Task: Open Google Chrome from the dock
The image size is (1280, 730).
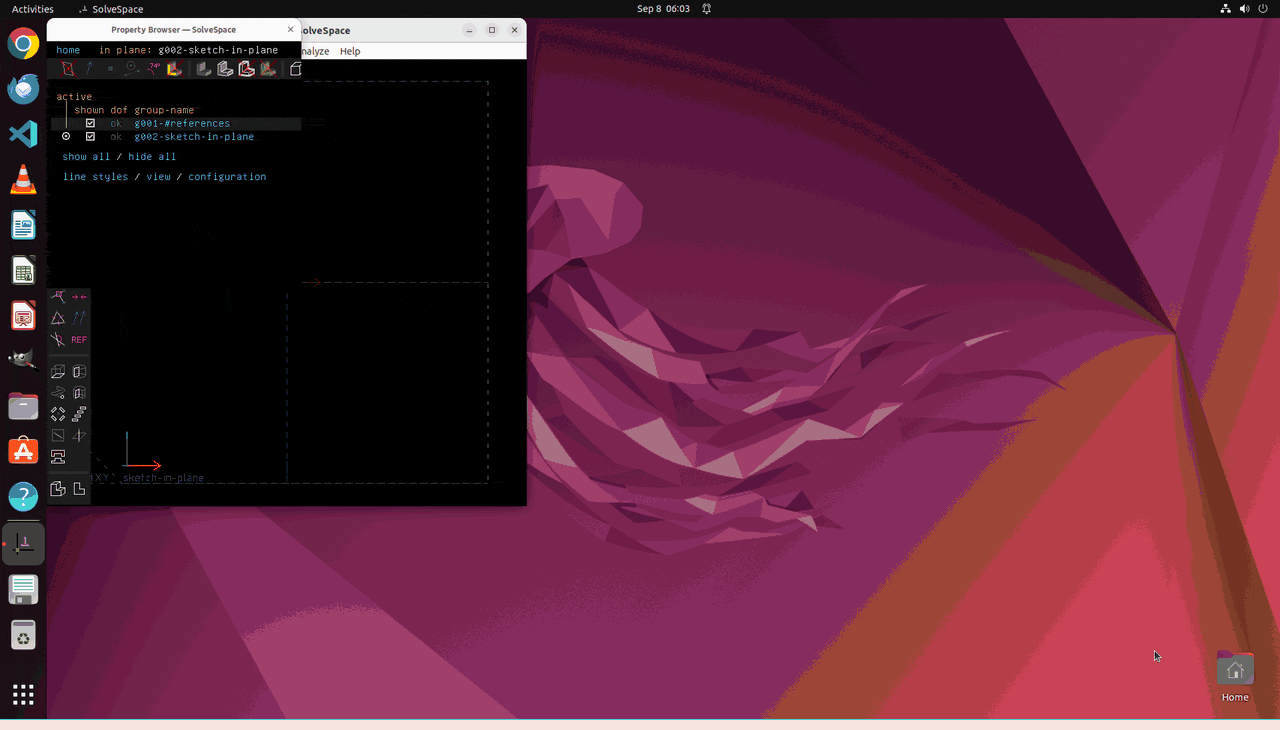Action: (x=23, y=44)
